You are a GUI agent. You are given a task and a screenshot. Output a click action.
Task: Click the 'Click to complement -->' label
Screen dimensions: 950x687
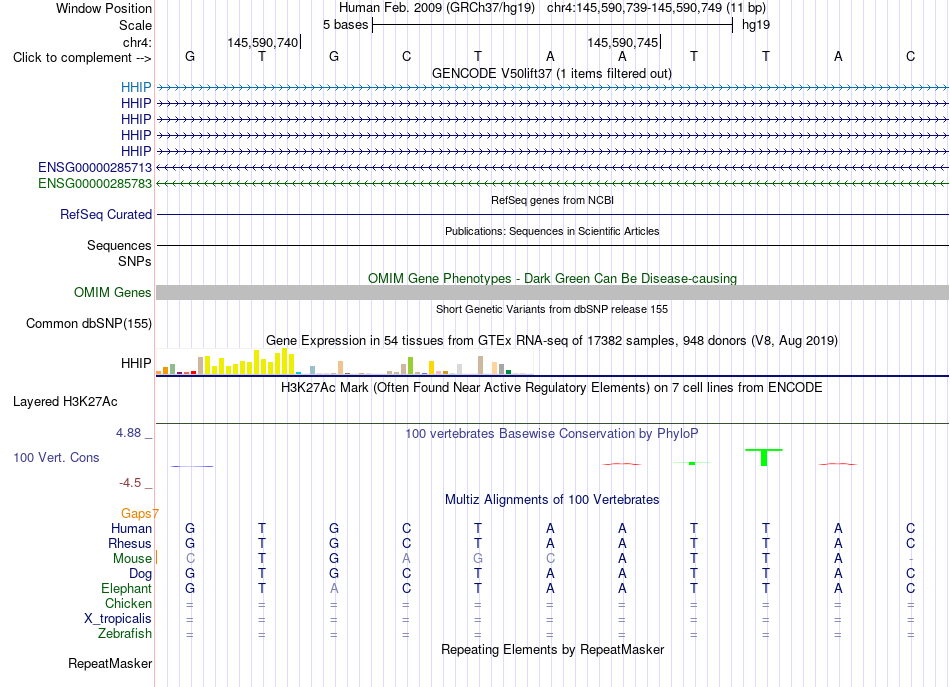82,58
